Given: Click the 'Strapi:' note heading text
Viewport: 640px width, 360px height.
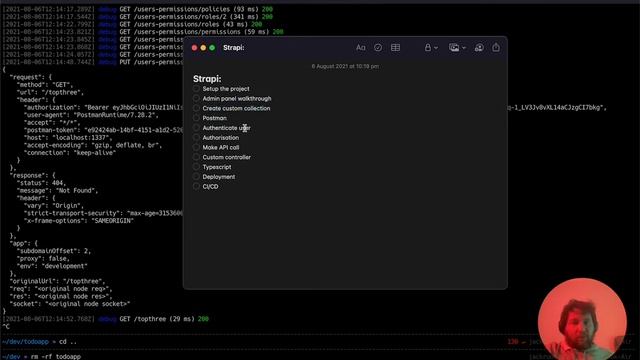Looking at the screenshot, I should pyautogui.click(x=207, y=79).
